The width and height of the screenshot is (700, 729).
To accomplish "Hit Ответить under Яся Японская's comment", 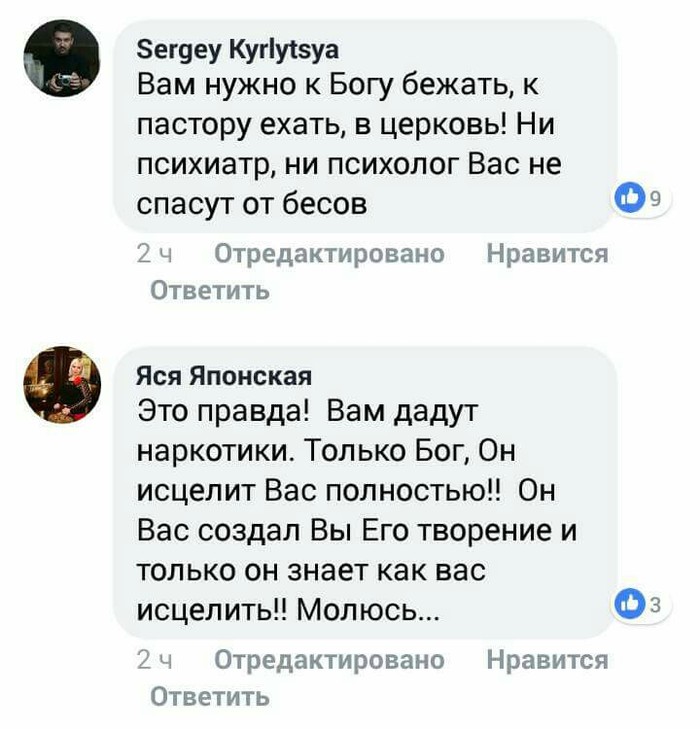I will tap(209, 696).
